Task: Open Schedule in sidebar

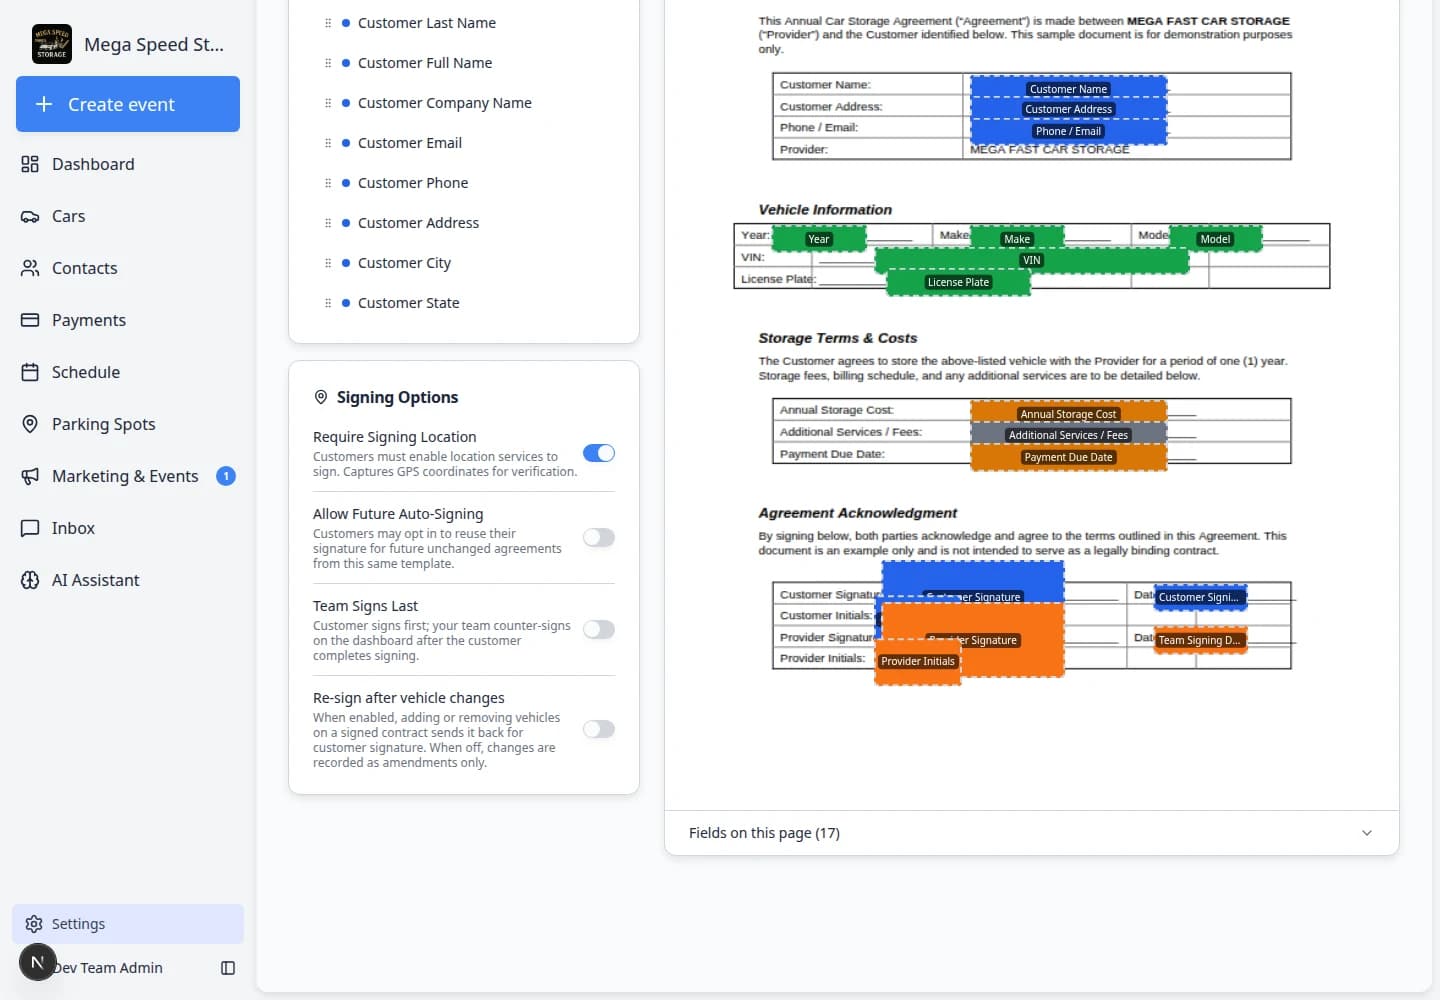Action: 128,372
